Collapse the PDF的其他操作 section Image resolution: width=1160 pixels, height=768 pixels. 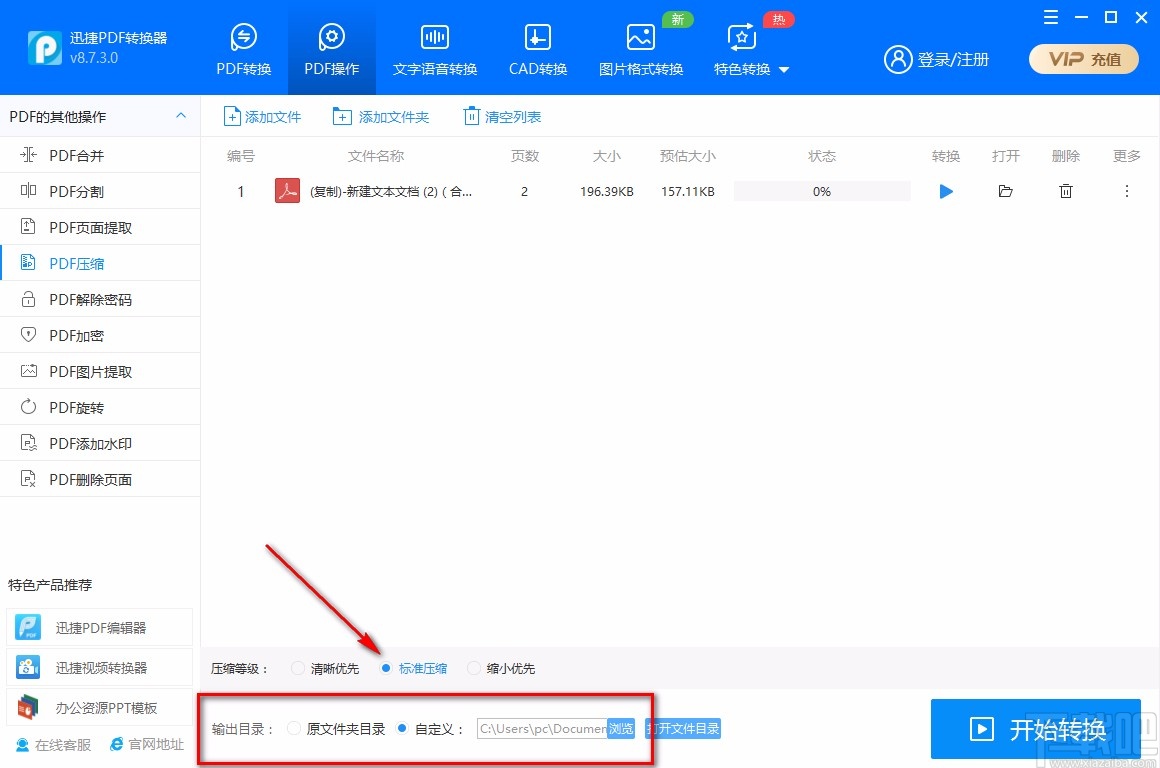[181, 116]
